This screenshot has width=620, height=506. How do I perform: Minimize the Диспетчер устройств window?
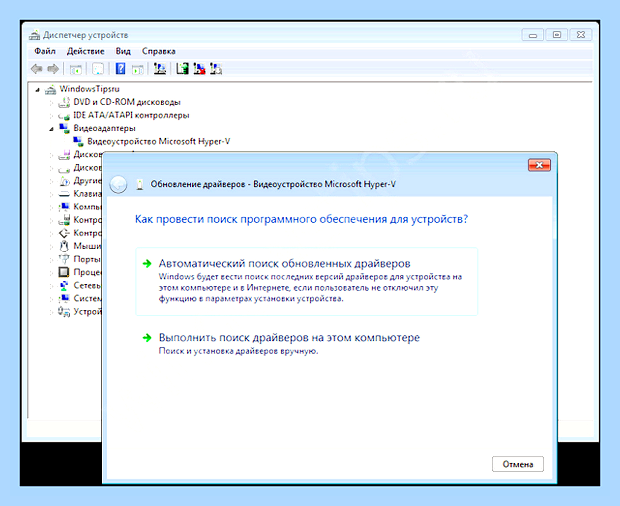click(x=533, y=35)
